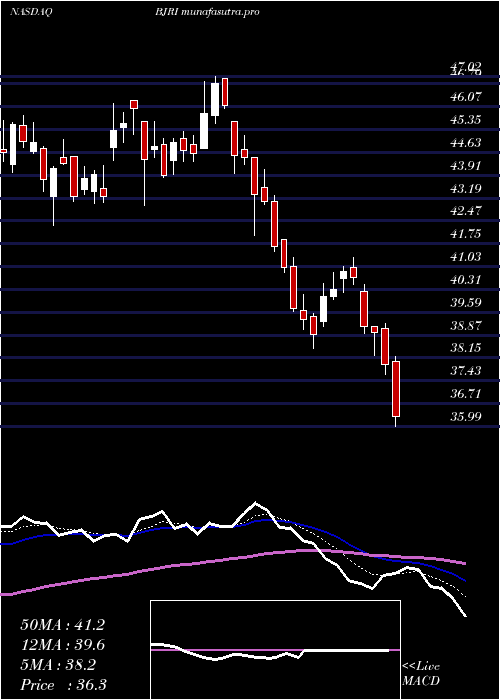The width and height of the screenshot is (500, 700).
Task: Click the 5MA : 38.2 readout
Action: click(58, 665)
